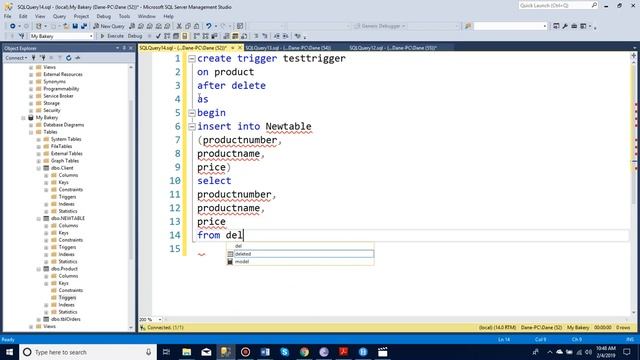Click the Parse checkmark icon
This screenshot has width=640, height=360.
point(158,36)
